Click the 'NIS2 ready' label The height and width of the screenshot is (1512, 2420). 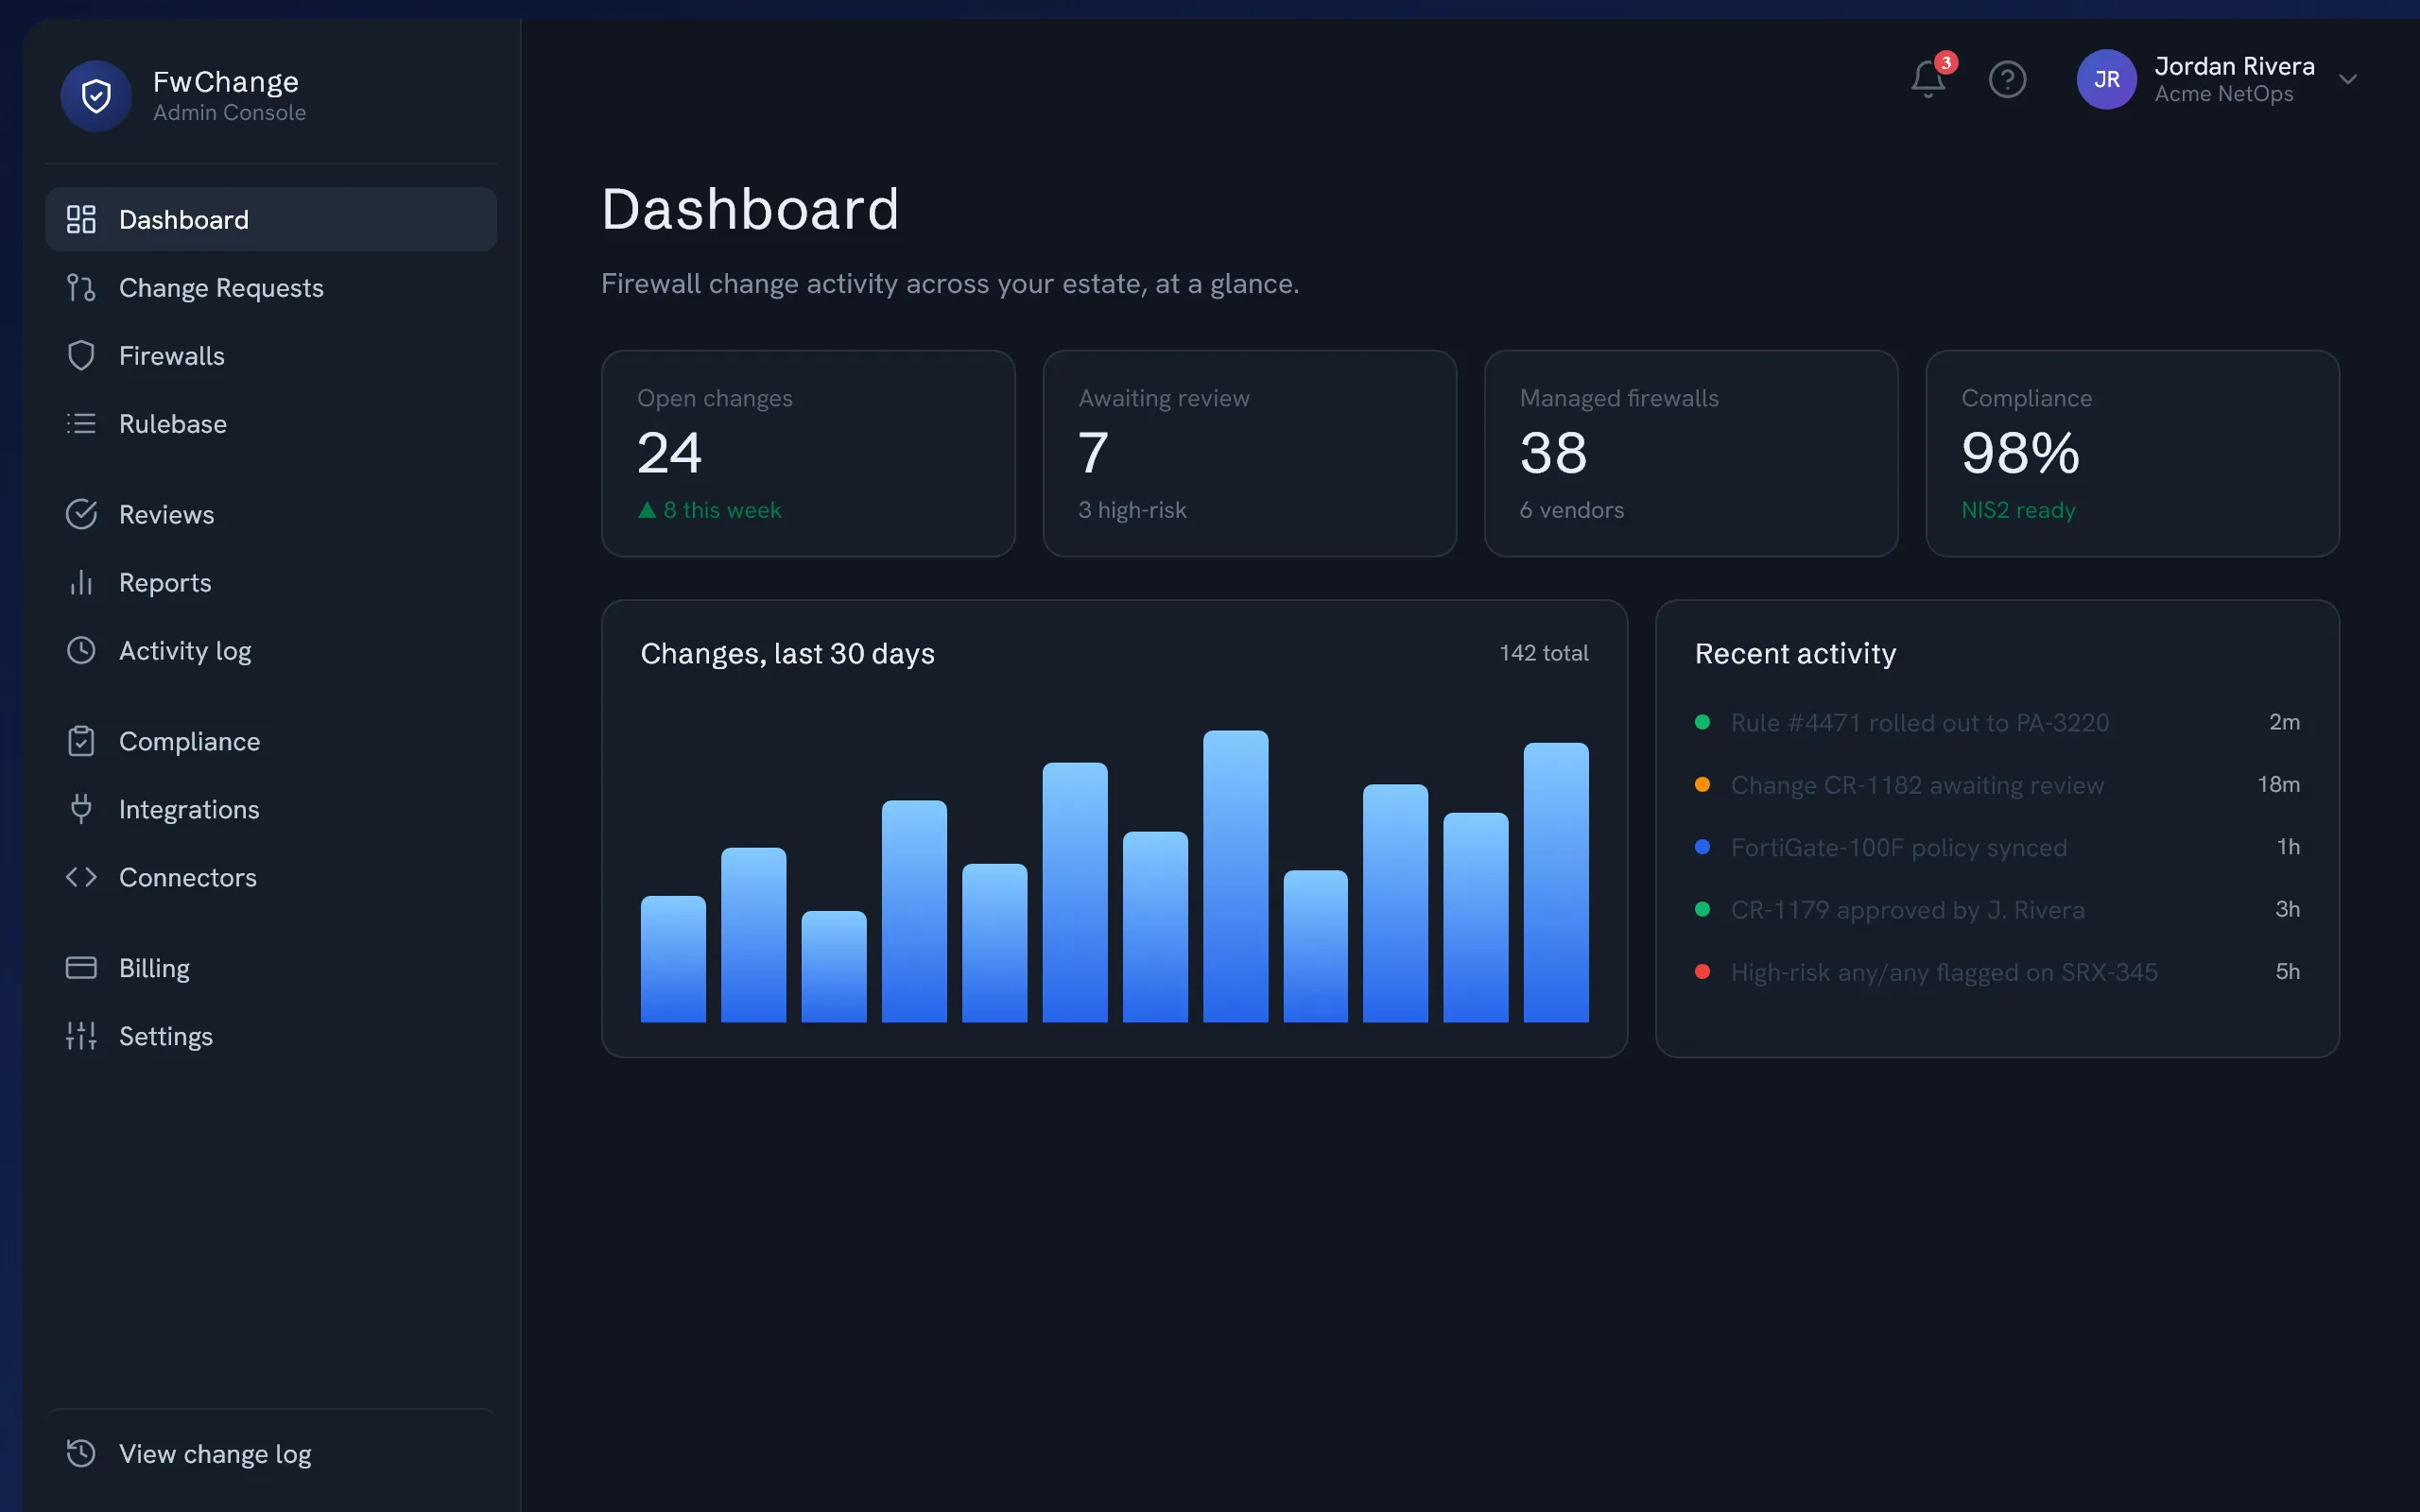[2018, 510]
